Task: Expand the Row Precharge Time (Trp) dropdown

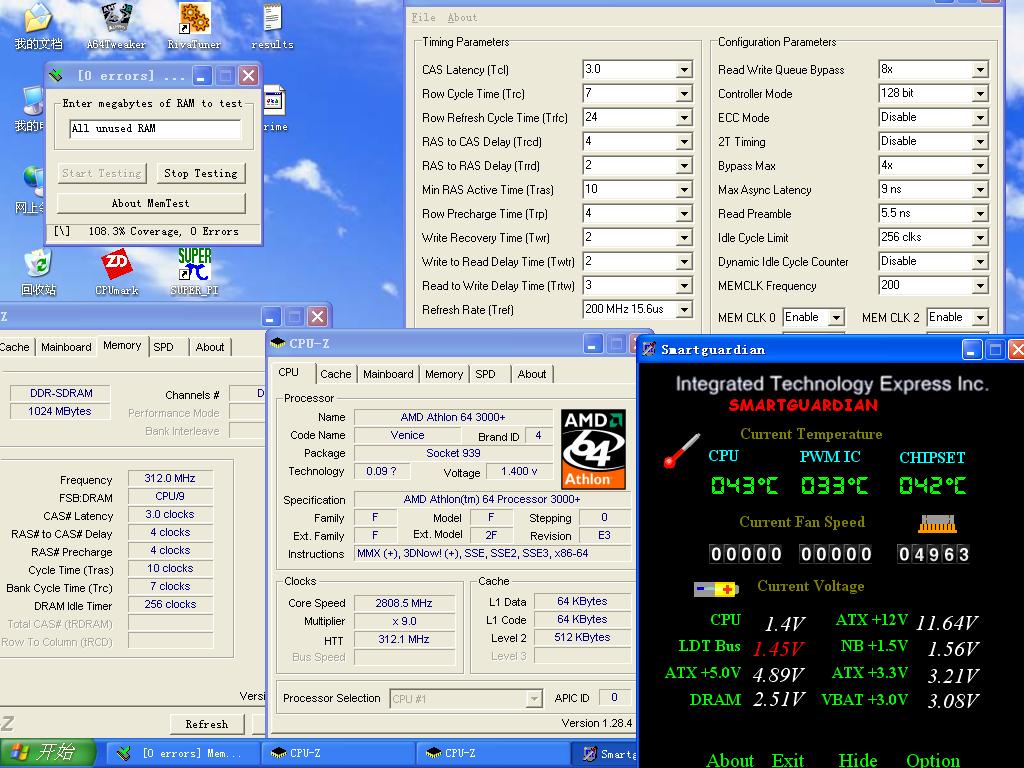Action: coord(684,214)
